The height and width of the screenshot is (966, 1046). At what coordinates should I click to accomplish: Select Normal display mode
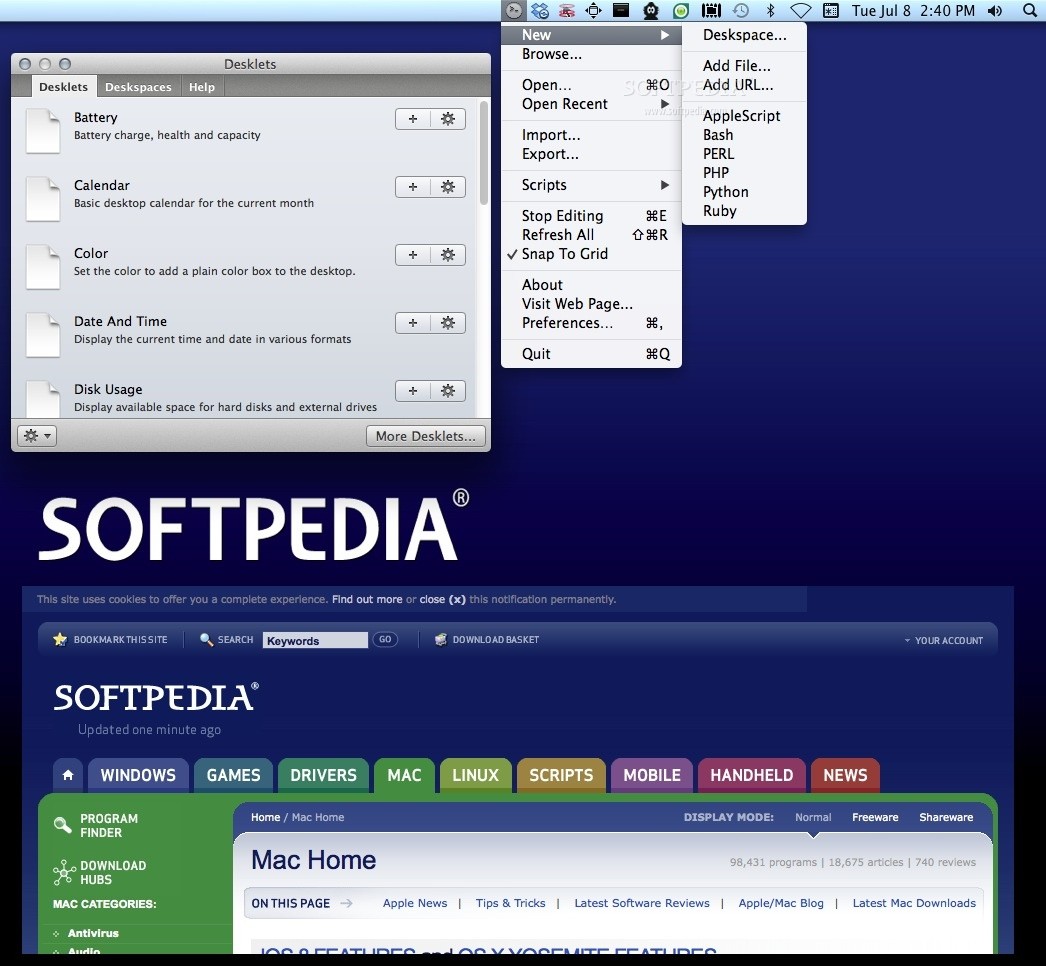813,817
